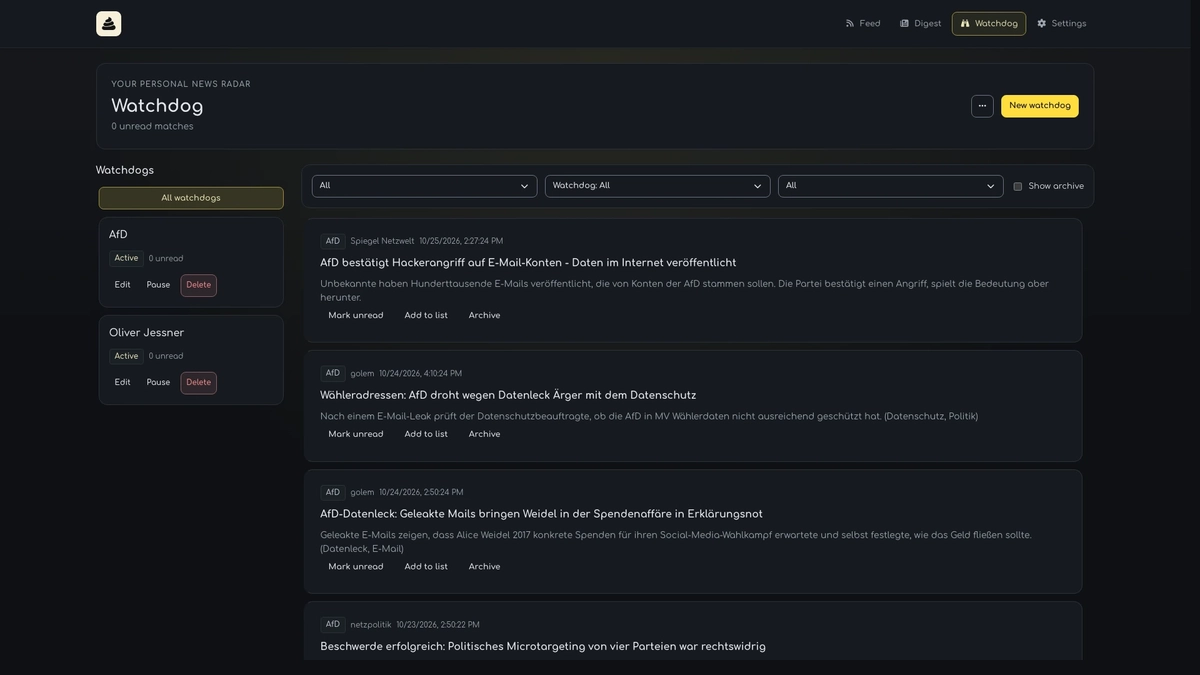Click the Watchdog binoculars icon
Screen dimensions: 1200x675
tap(965, 24)
